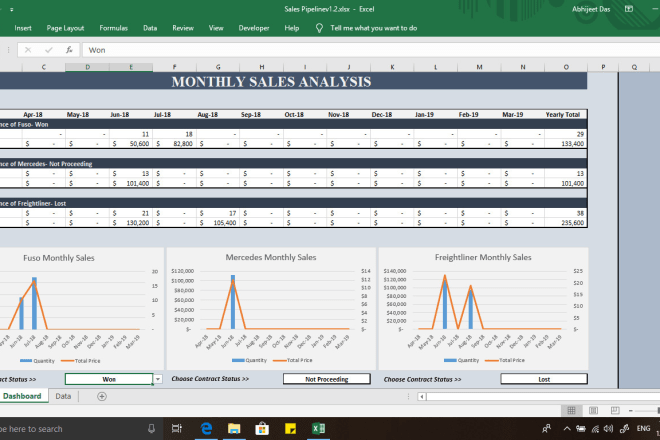Click the volume speaker tray icon
This screenshot has height=440, width=660.
pyautogui.click(x=608, y=429)
